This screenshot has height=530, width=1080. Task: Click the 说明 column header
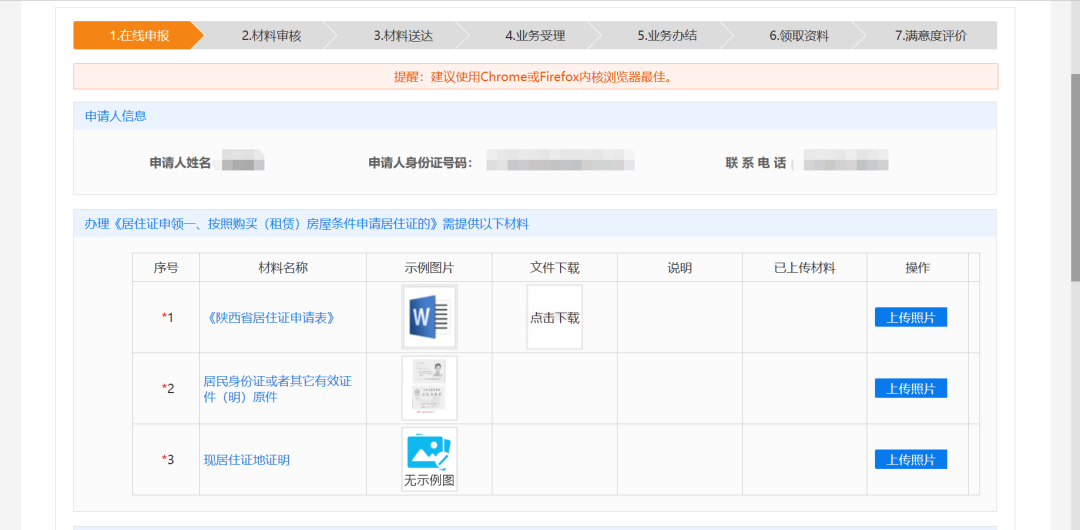pyautogui.click(x=680, y=267)
